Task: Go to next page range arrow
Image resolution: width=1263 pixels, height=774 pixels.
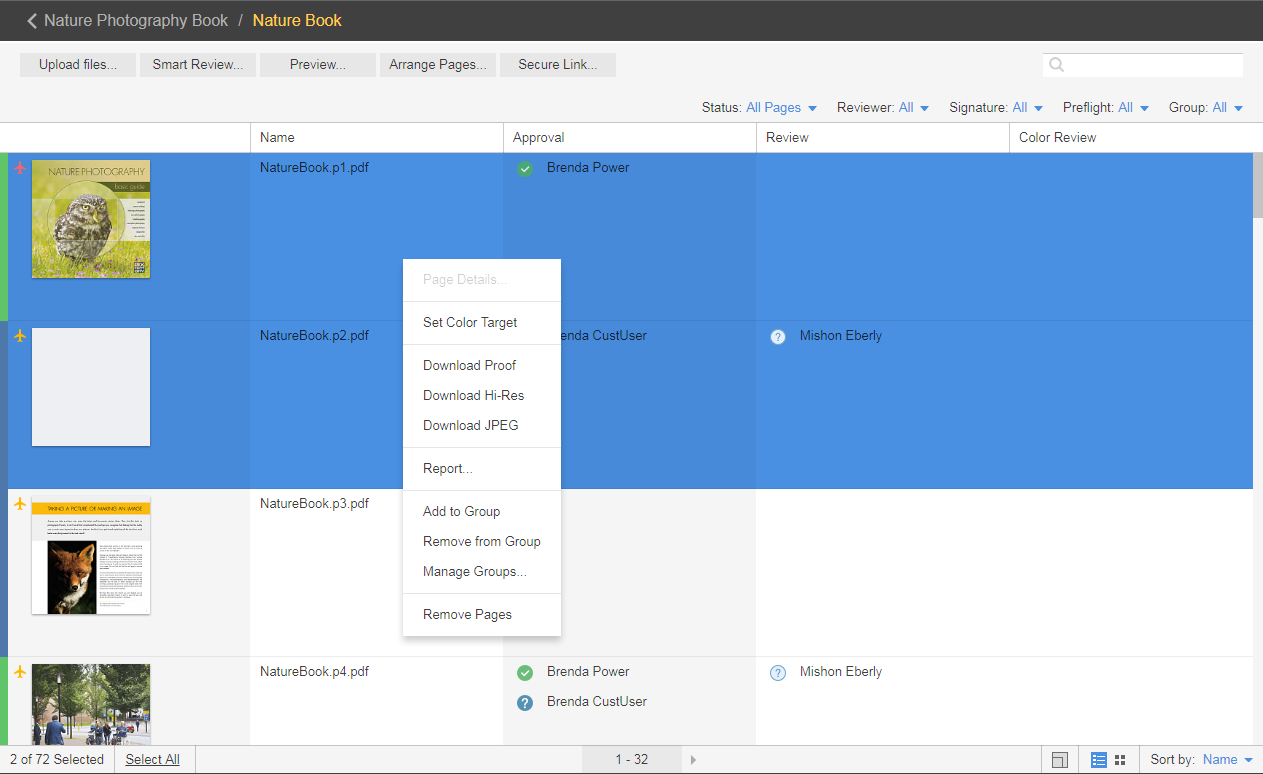Action: (693, 760)
